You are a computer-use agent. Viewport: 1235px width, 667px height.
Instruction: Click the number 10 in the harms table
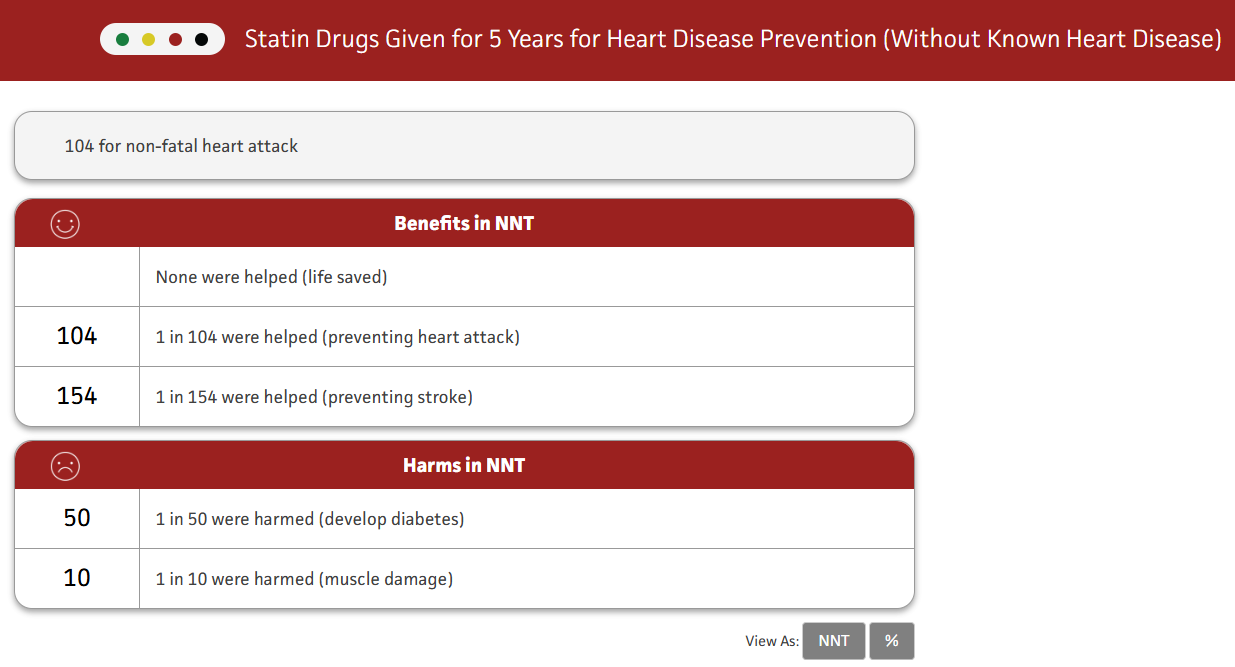click(77, 578)
